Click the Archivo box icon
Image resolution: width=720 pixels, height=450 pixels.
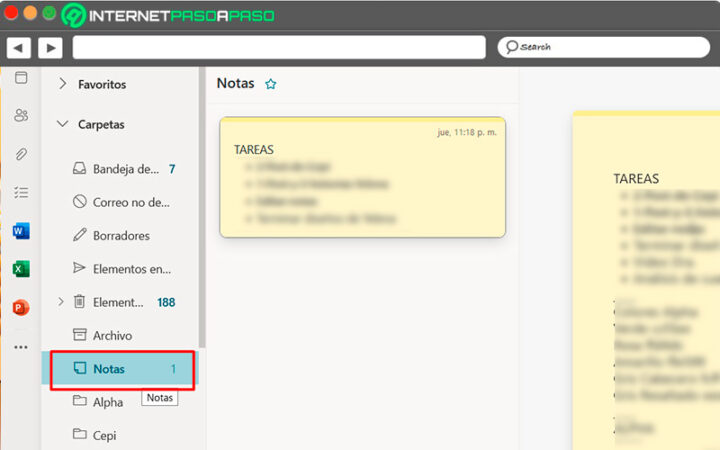point(79,334)
